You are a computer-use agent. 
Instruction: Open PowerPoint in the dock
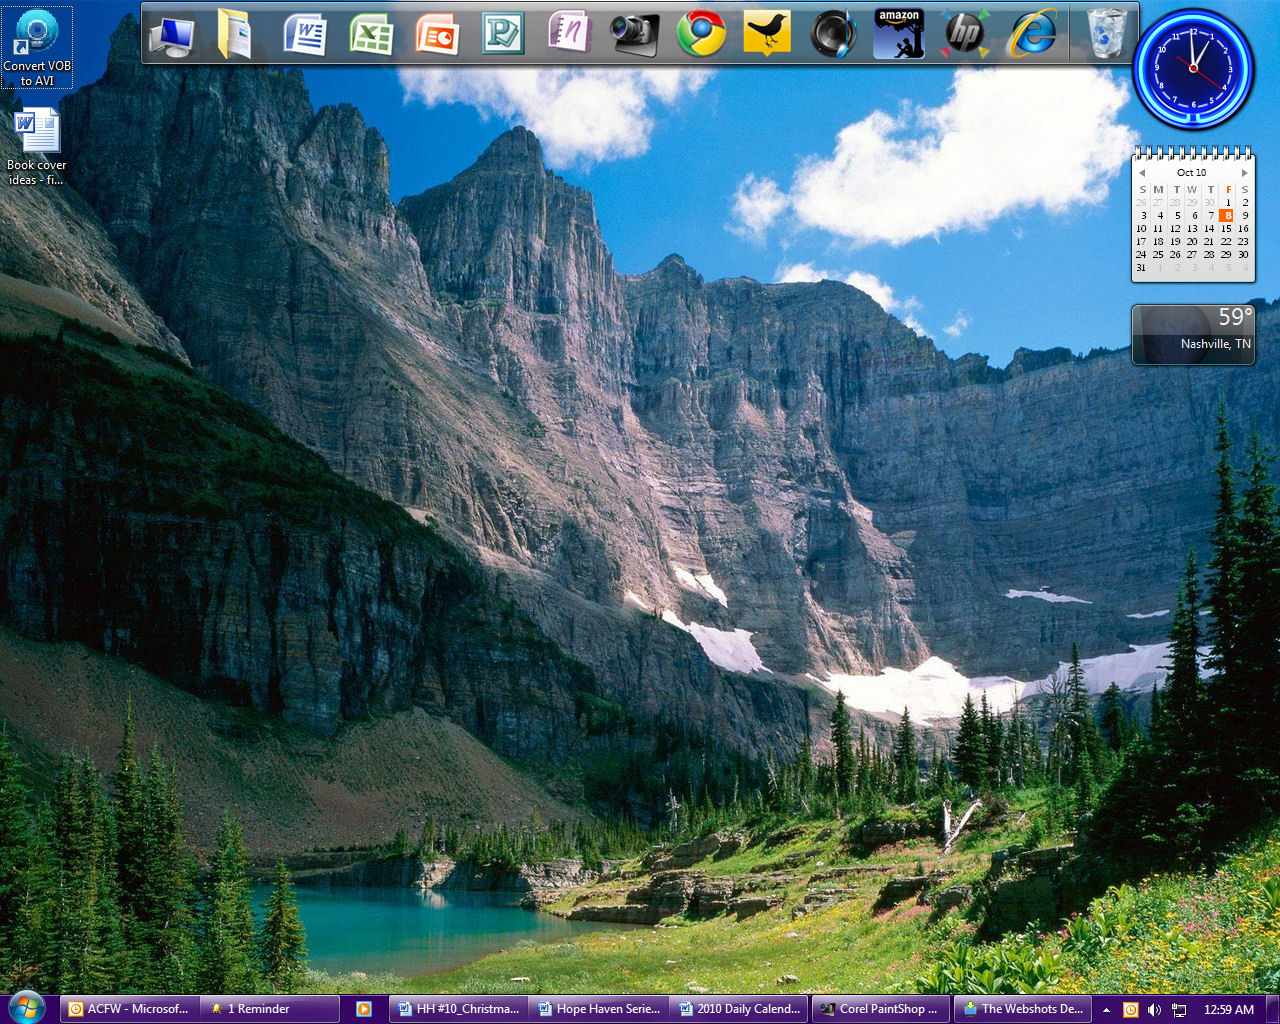click(437, 35)
